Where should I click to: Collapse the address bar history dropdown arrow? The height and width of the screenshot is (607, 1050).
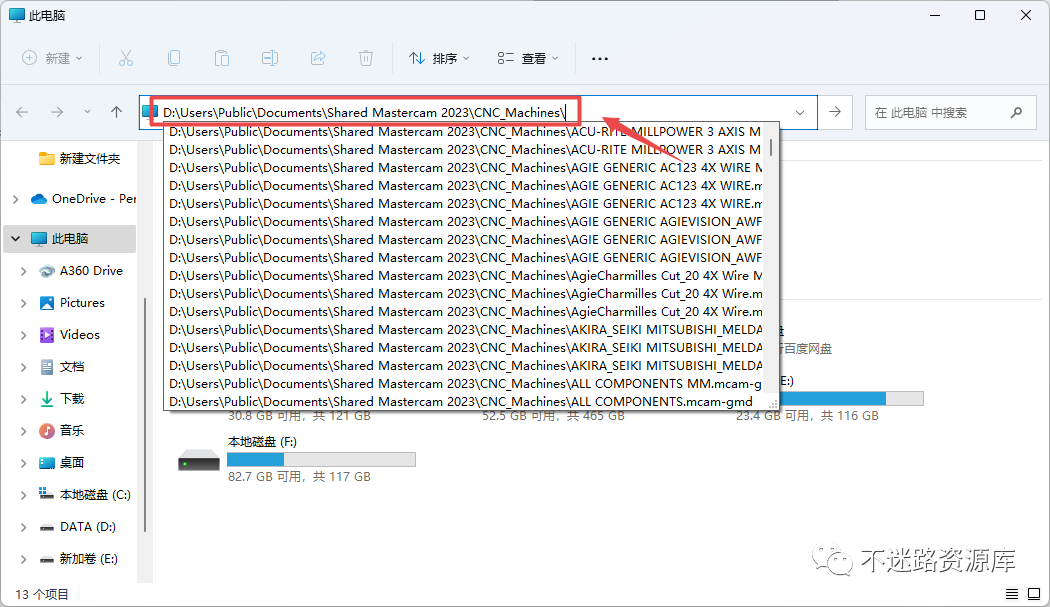[800, 113]
